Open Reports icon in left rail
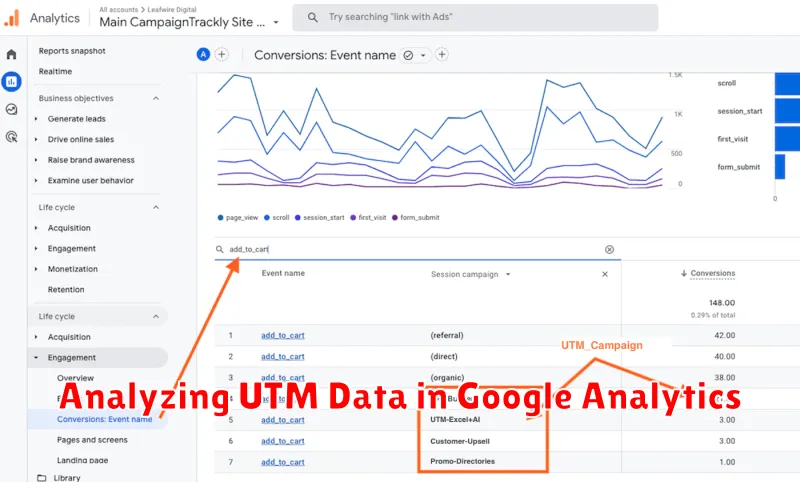 (x=11, y=82)
